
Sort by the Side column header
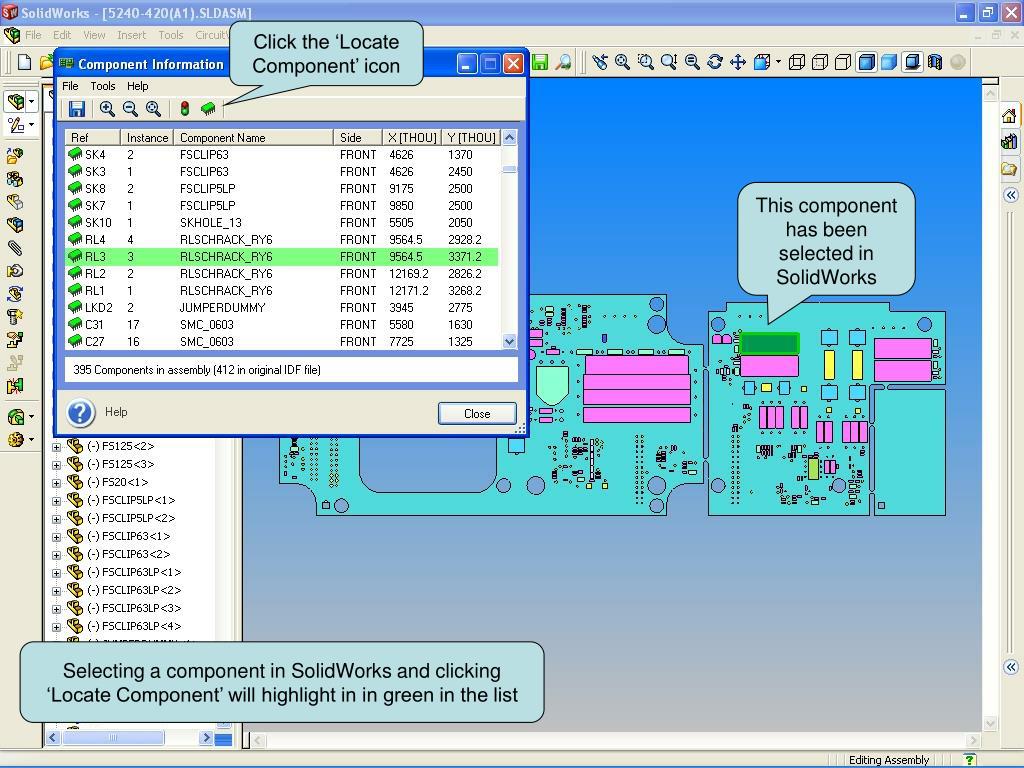point(358,137)
